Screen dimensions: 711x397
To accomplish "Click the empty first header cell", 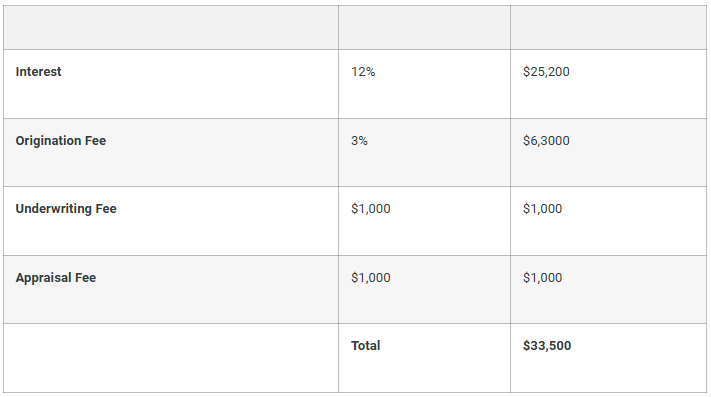I will pos(170,28).
